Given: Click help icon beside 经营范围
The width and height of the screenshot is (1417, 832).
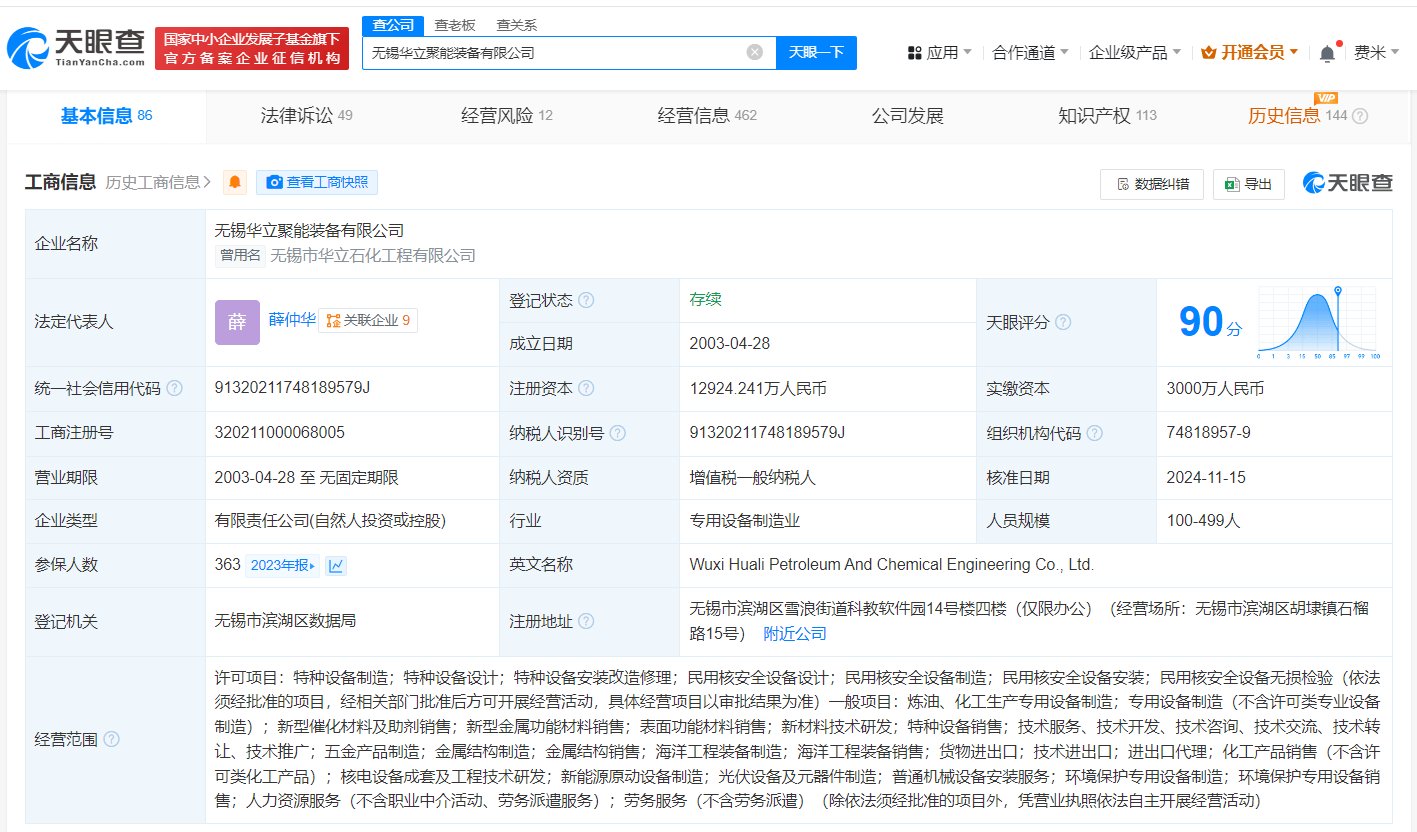Looking at the screenshot, I should click(x=111, y=739).
